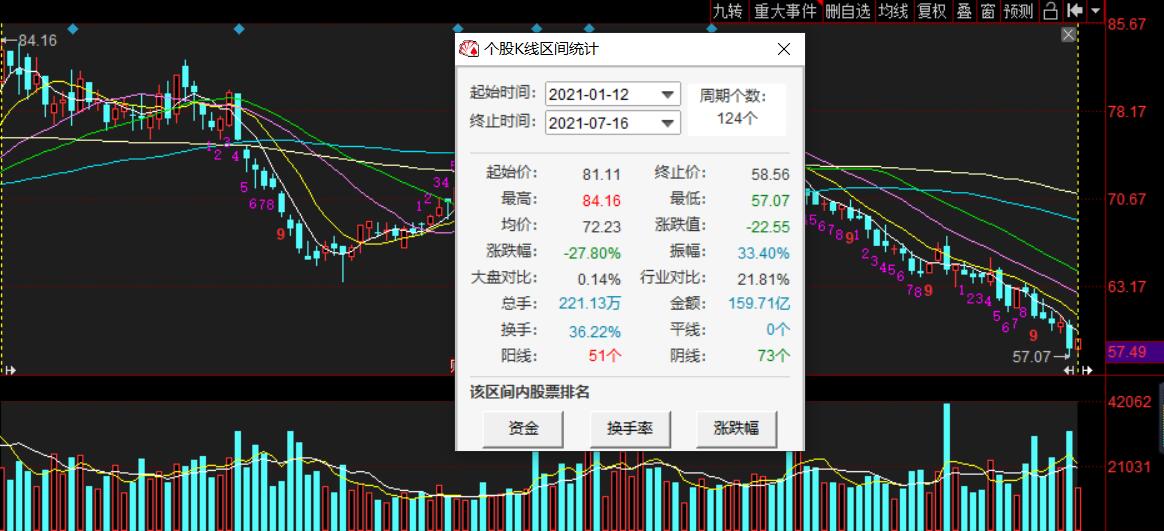The image size is (1164, 531).
Task: Click the 复权 price adjustment button
Action: (932, 10)
